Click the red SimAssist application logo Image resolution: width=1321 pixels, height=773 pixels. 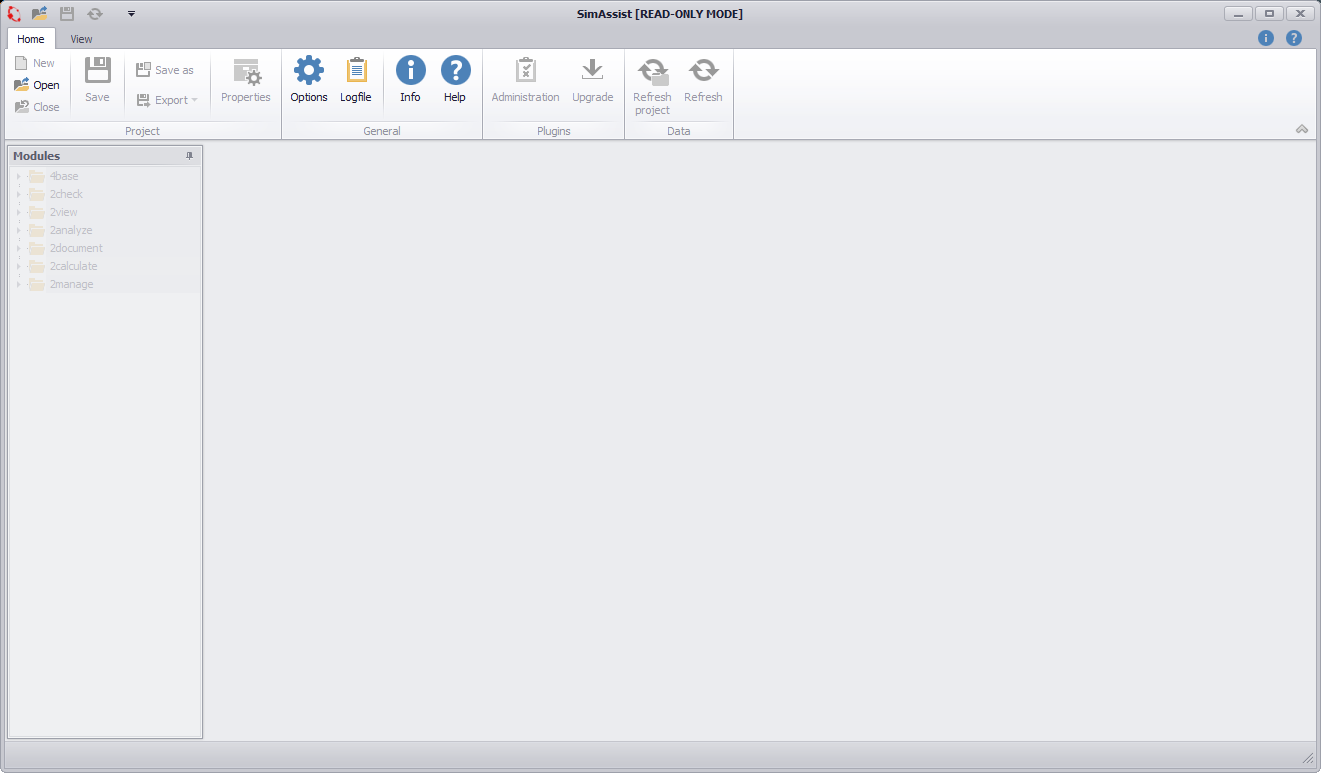[x=13, y=13]
